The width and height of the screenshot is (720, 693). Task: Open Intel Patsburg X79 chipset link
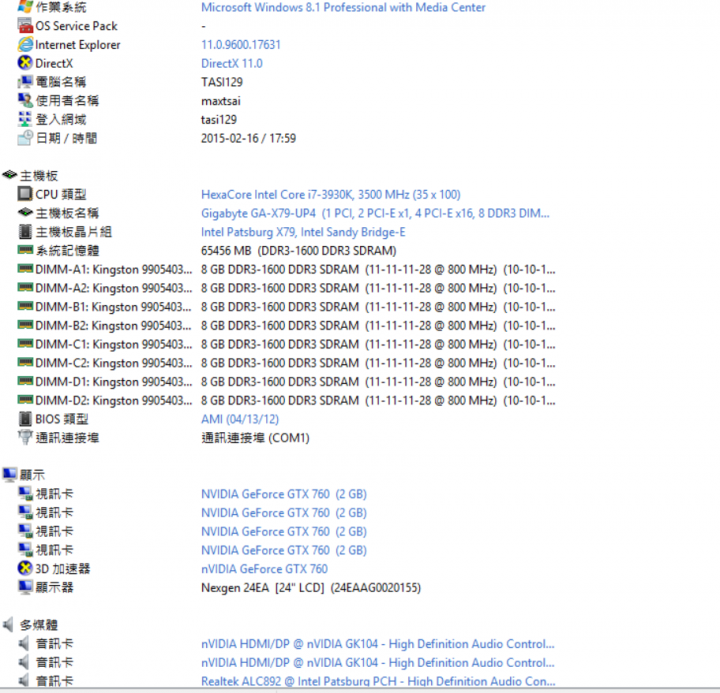tap(303, 232)
